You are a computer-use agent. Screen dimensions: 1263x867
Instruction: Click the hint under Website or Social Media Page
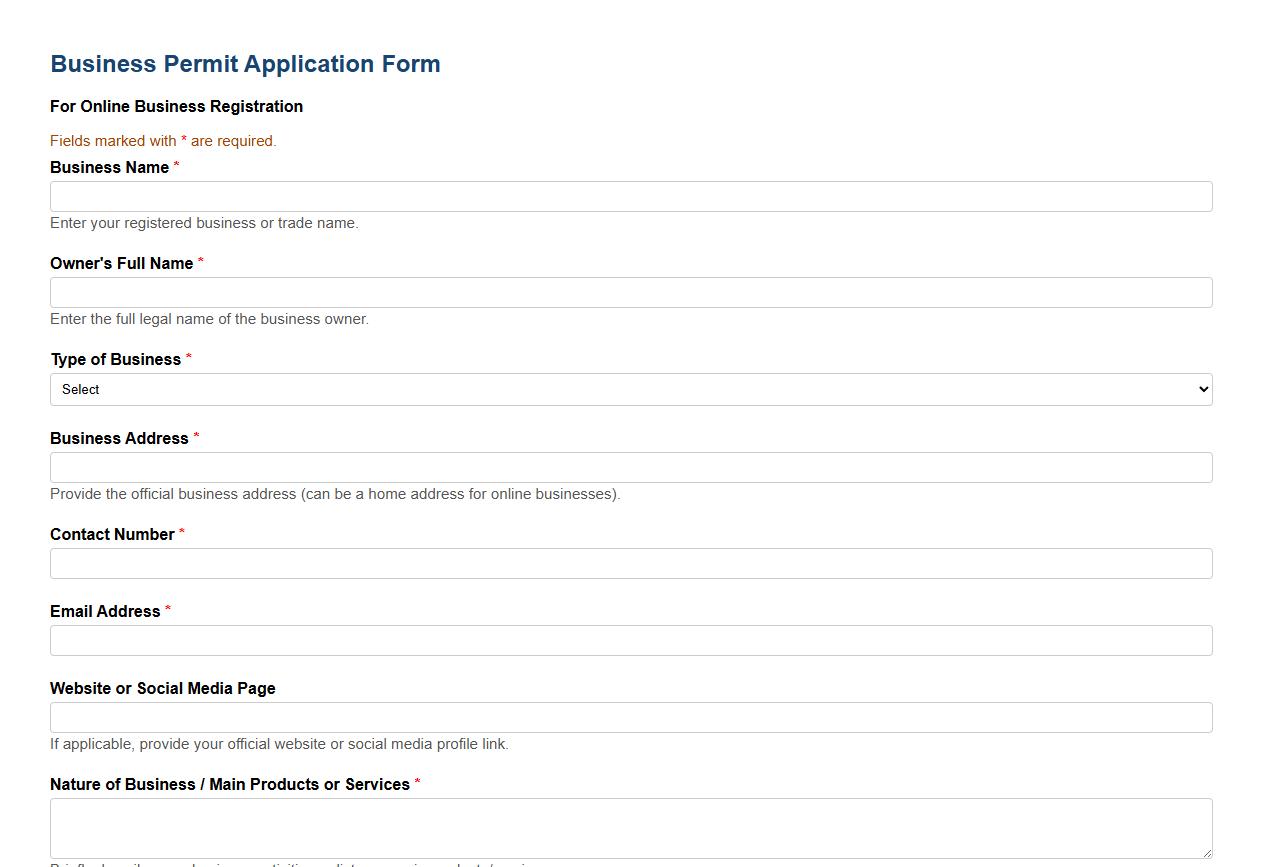pyautogui.click(x=279, y=744)
